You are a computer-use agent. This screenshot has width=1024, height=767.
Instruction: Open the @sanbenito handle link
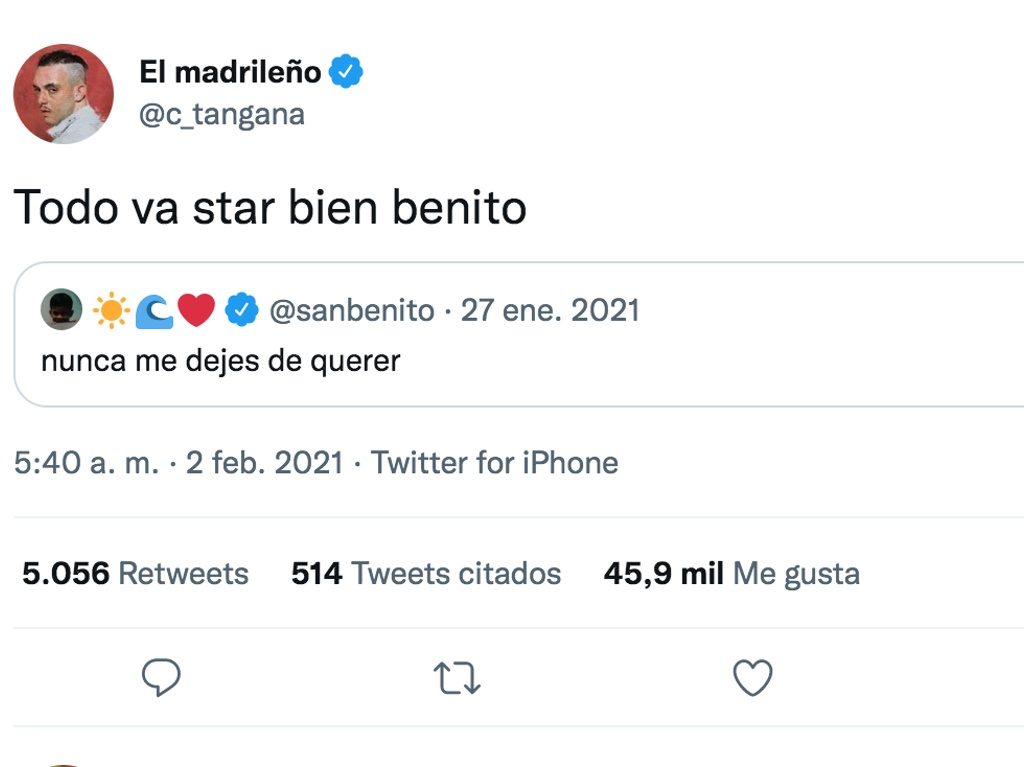pyautogui.click(x=351, y=310)
